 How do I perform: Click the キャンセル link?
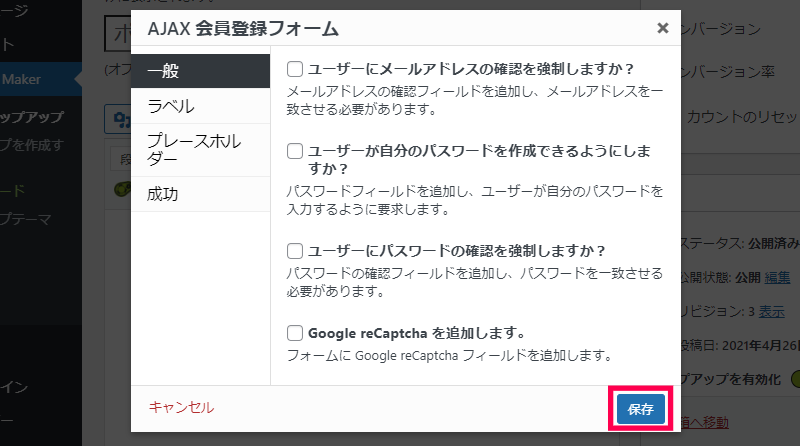(x=181, y=407)
